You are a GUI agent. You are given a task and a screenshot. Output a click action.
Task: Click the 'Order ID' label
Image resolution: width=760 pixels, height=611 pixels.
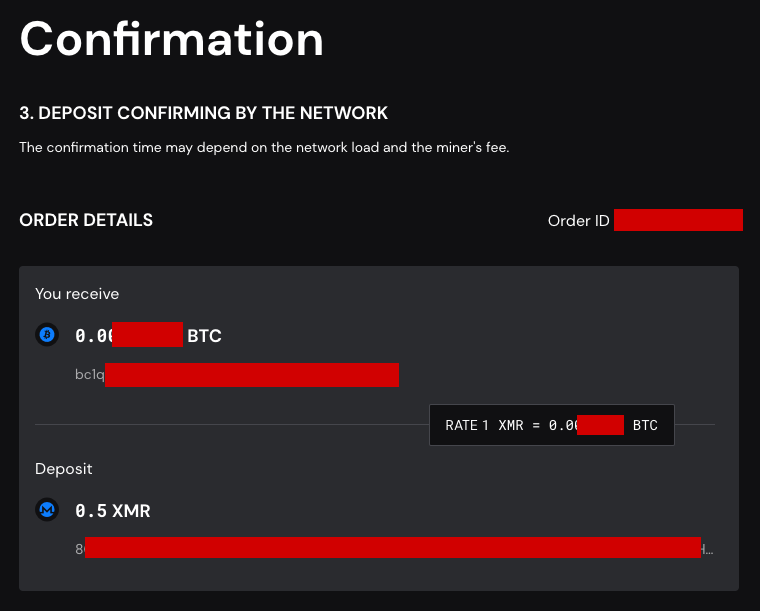coord(578,221)
